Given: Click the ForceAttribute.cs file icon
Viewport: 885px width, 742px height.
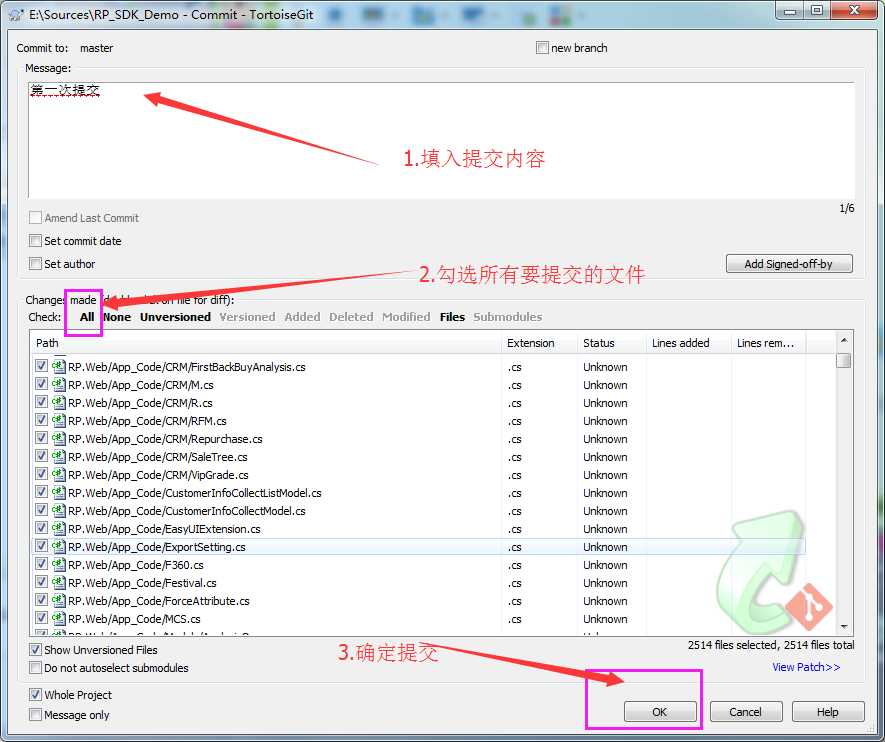Looking at the screenshot, I should pyautogui.click(x=59, y=601).
